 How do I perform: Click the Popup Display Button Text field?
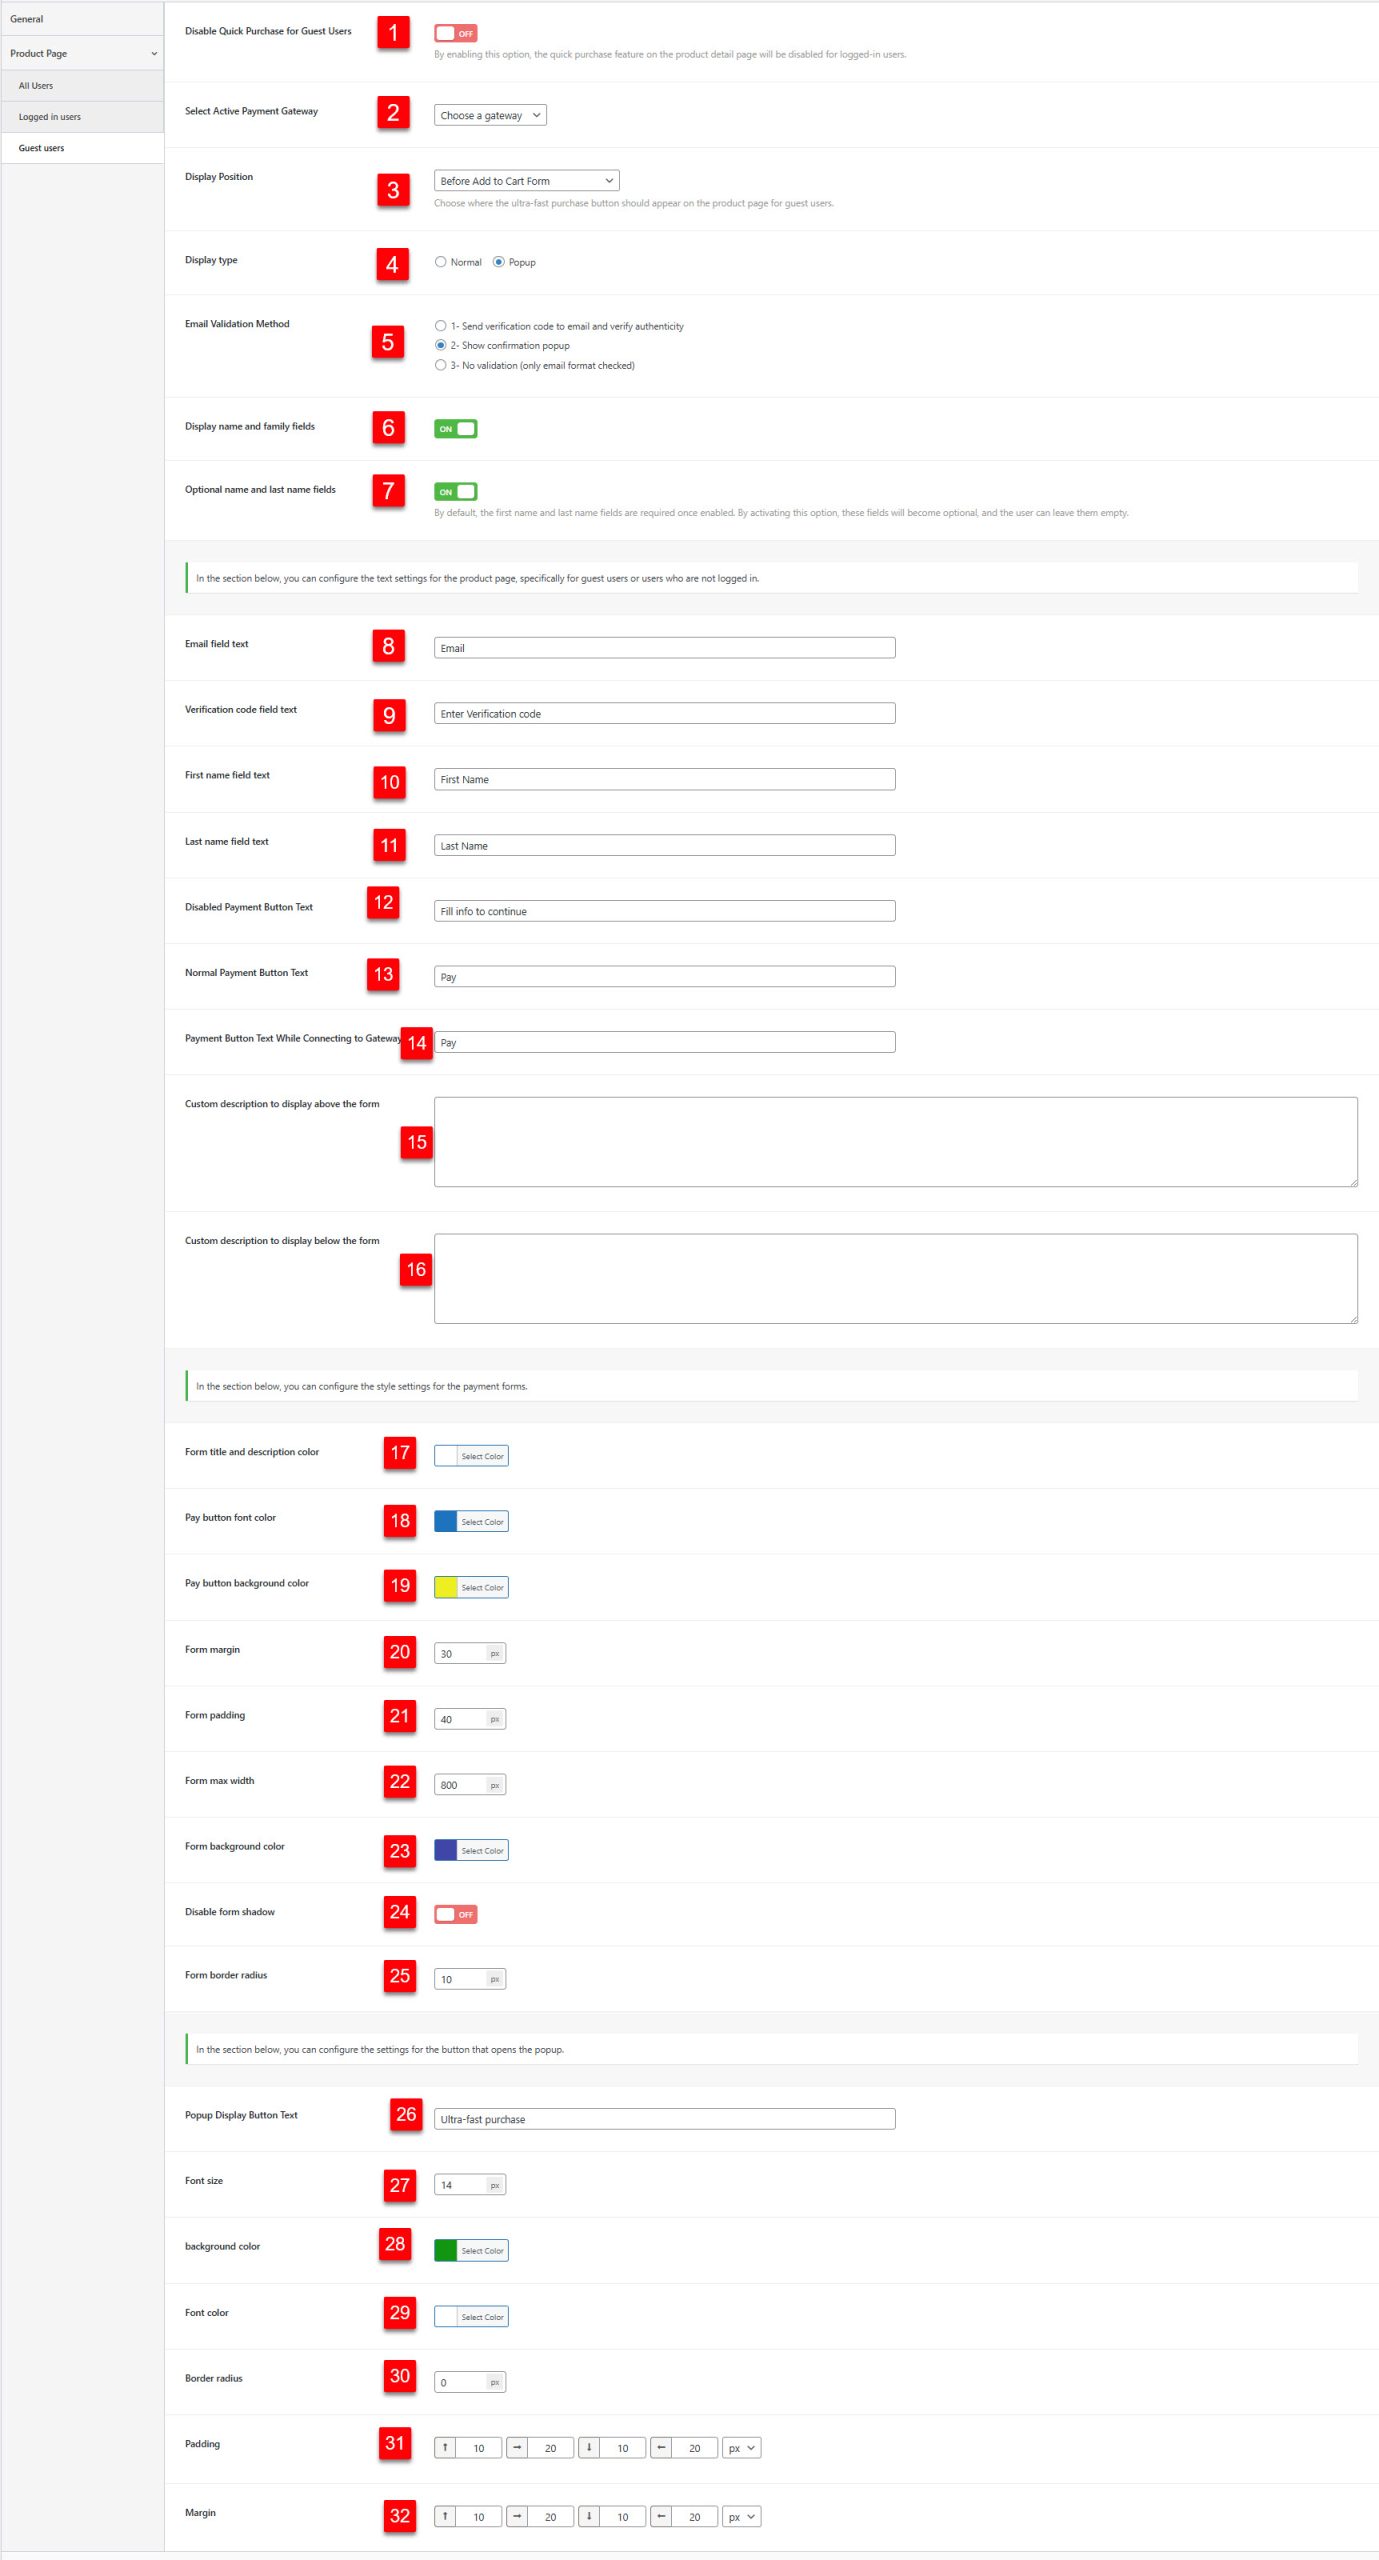click(664, 2119)
